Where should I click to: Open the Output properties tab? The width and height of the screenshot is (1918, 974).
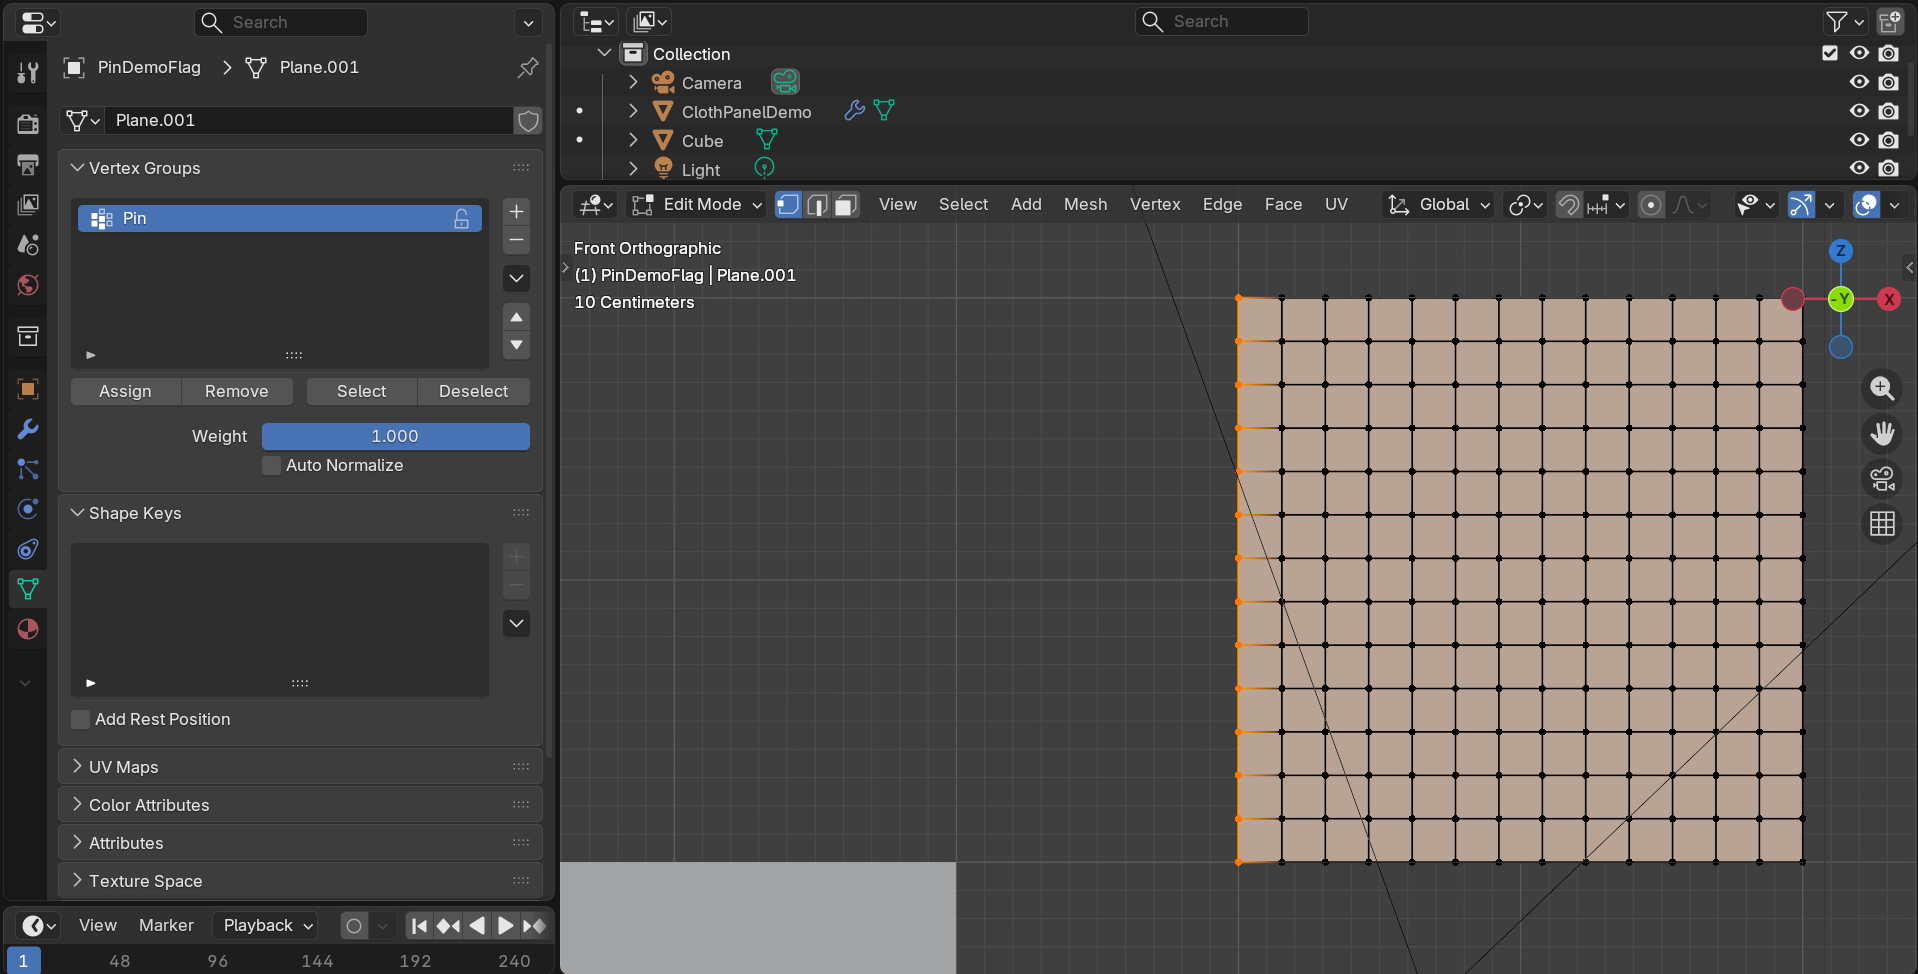tap(28, 164)
